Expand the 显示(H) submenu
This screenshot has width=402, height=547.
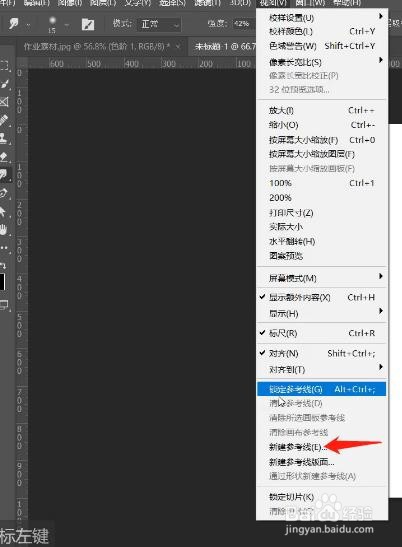pyautogui.click(x=321, y=313)
